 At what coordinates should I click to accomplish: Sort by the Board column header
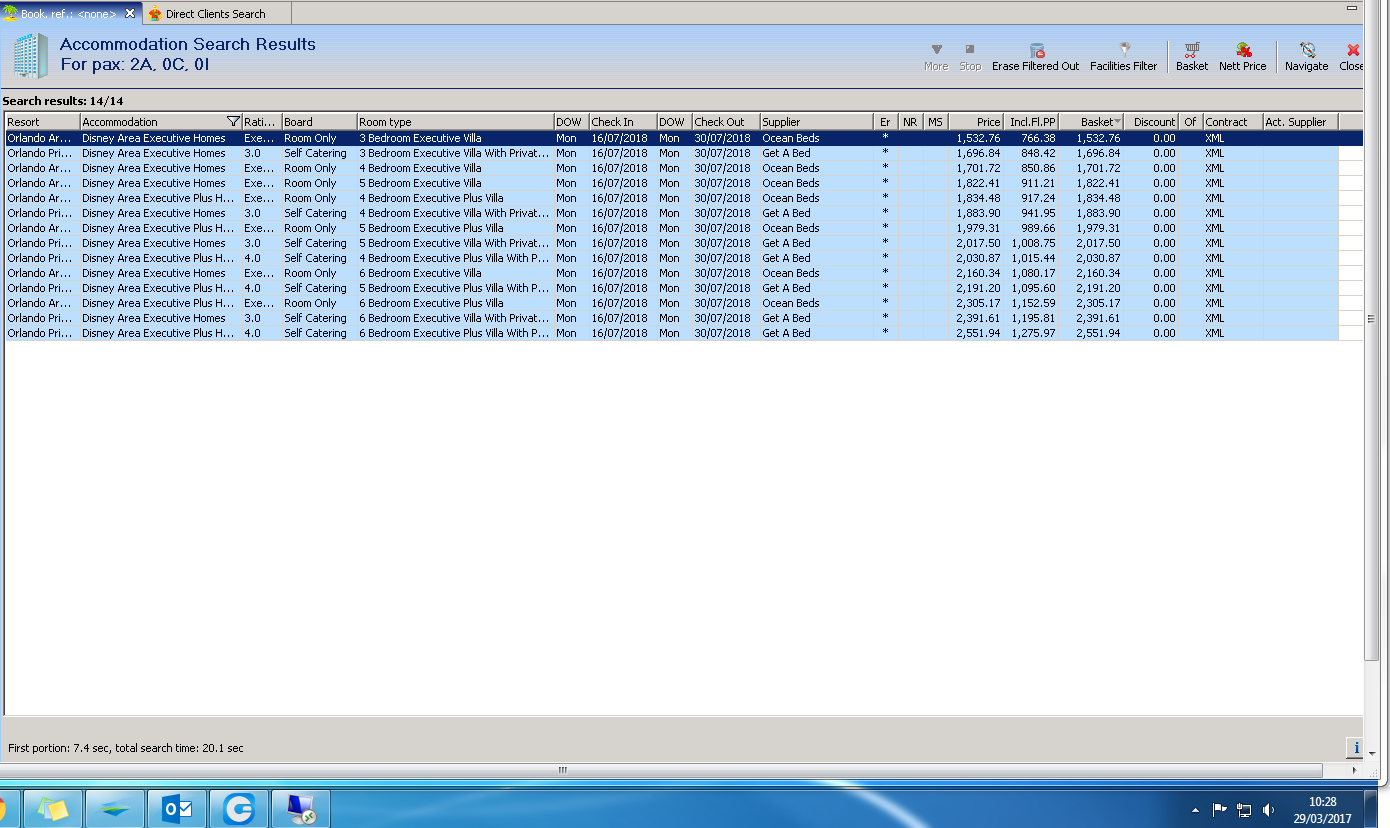319,122
